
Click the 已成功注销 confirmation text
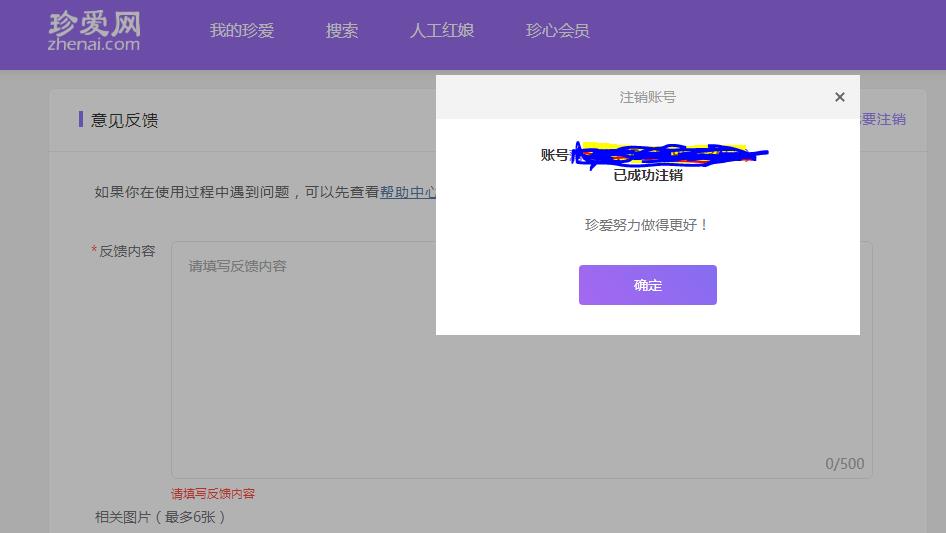tap(648, 175)
